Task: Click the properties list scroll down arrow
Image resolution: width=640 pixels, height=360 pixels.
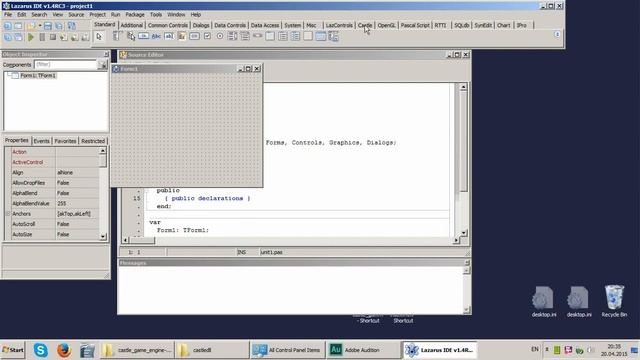Action: pos(103,236)
